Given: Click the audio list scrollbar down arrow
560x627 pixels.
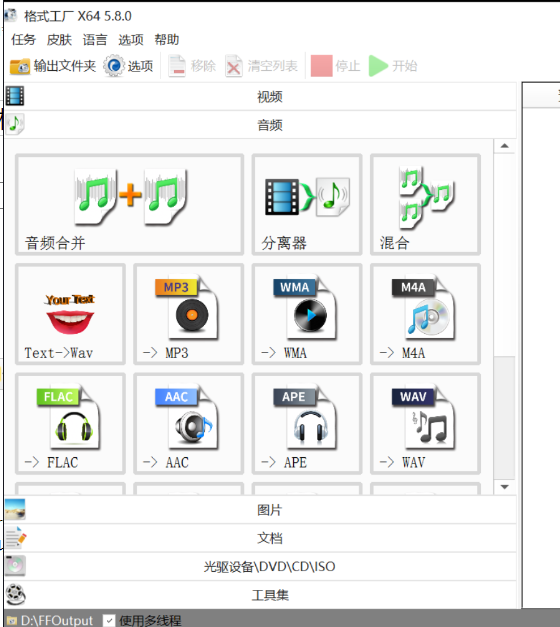Looking at the screenshot, I should [x=504, y=487].
